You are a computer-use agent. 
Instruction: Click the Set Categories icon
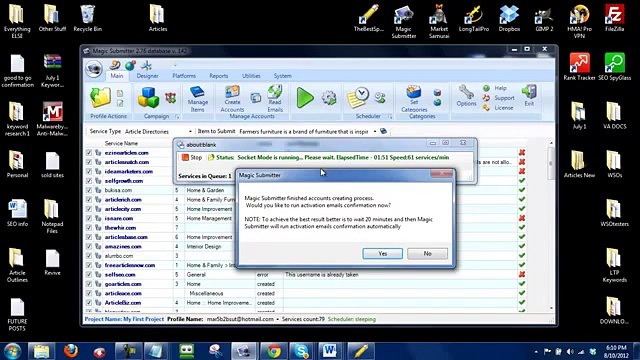414,99
